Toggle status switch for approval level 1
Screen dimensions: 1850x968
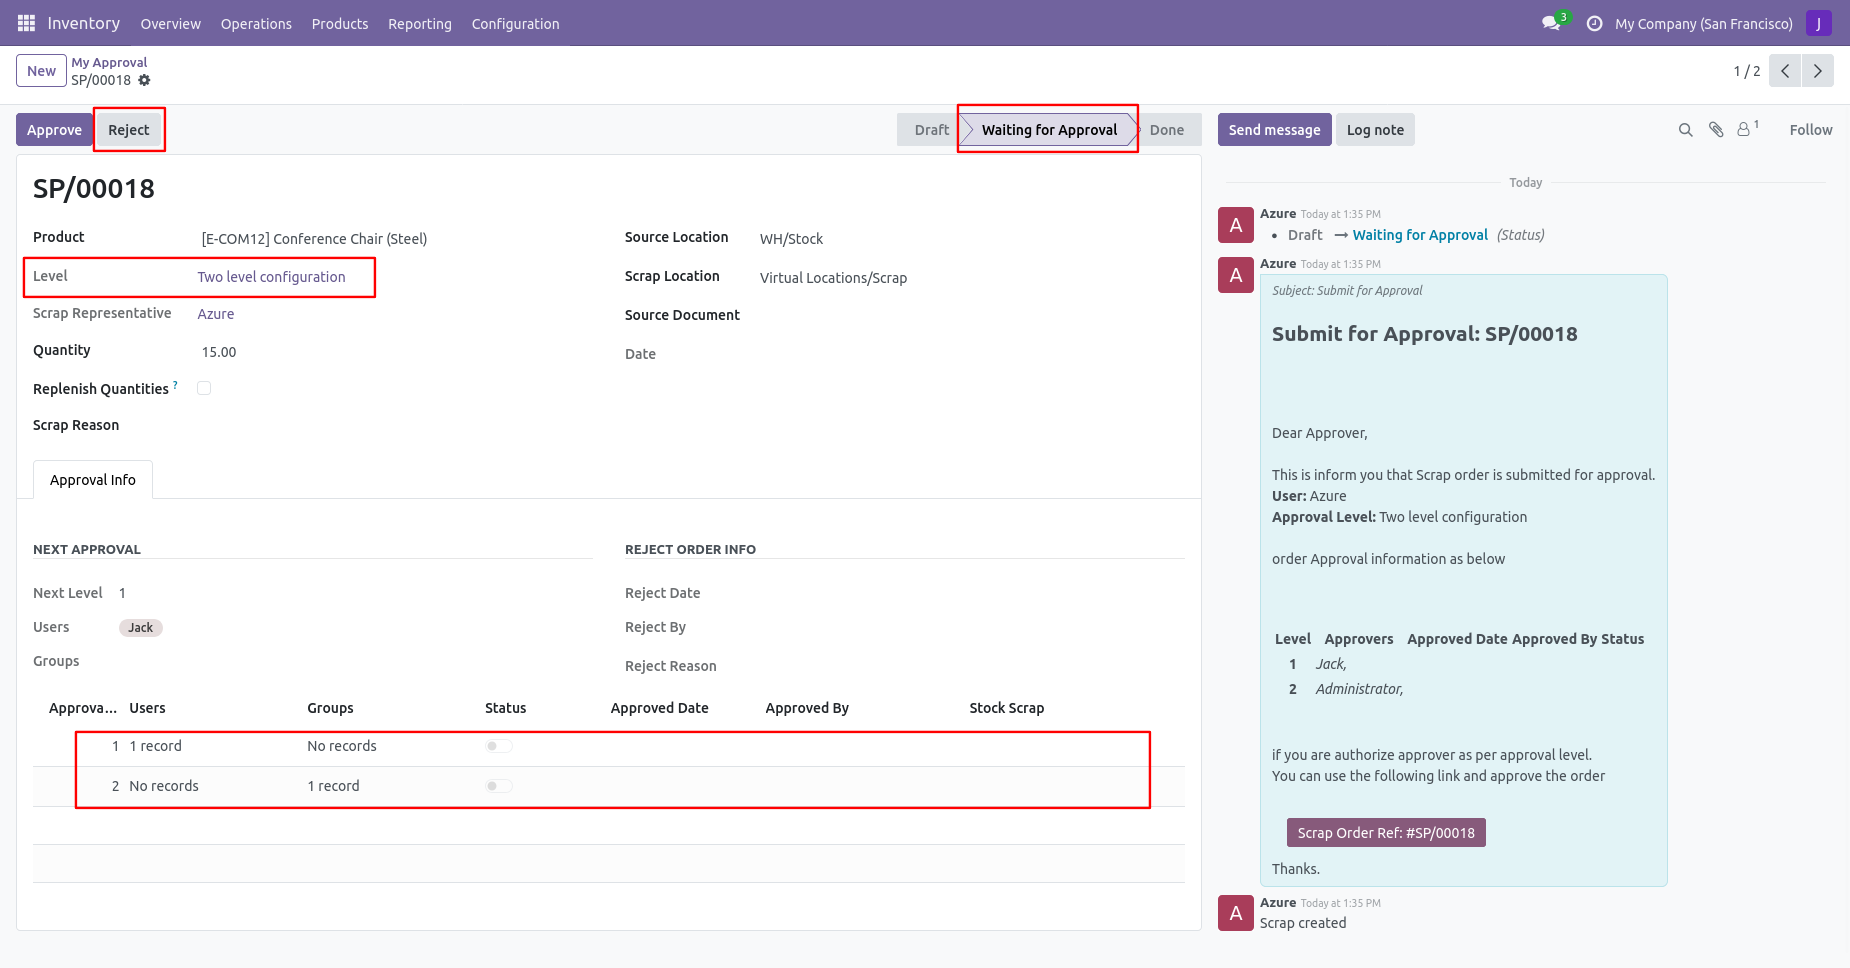tap(498, 746)
